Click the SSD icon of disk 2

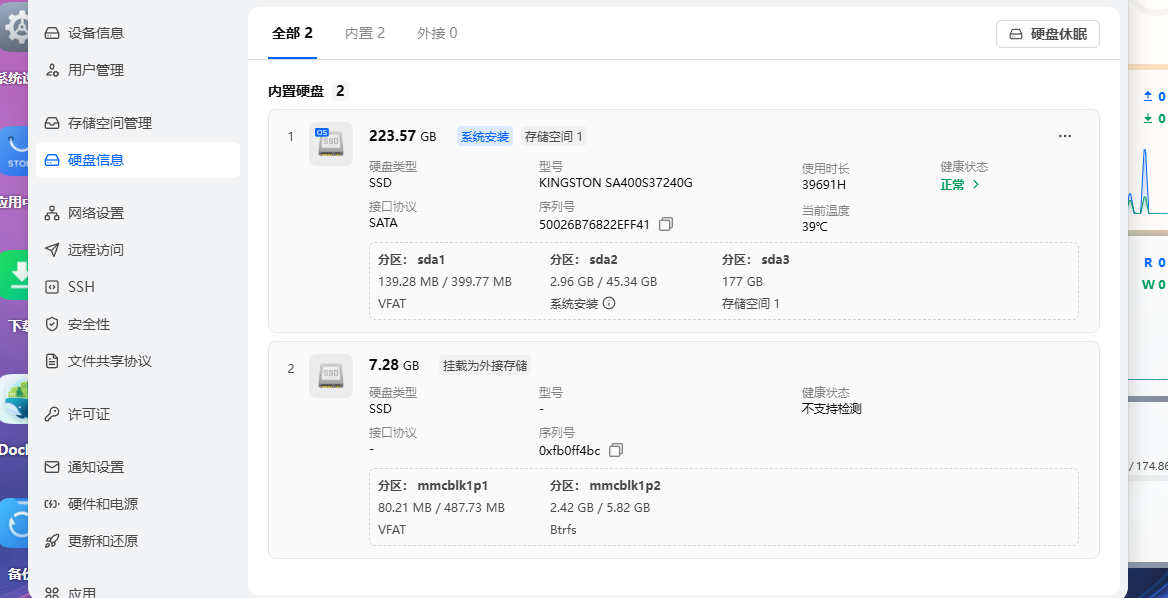330,376
